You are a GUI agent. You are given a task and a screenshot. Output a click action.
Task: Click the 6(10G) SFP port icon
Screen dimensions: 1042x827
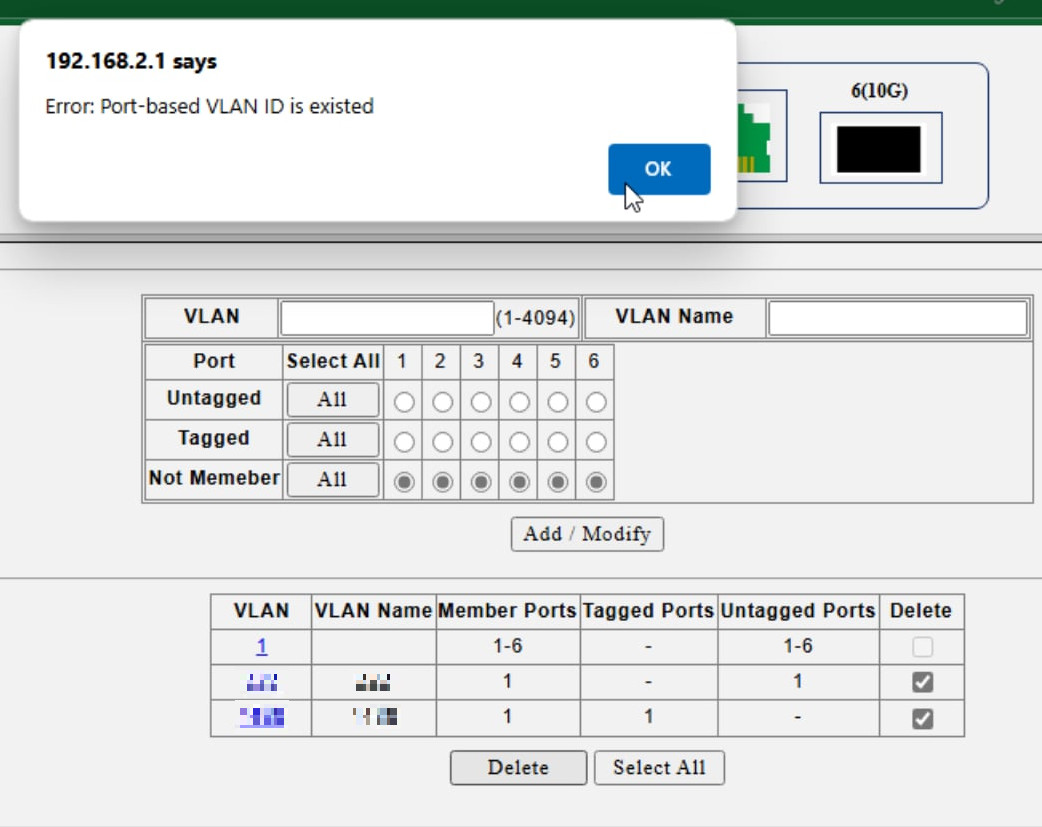878,149
